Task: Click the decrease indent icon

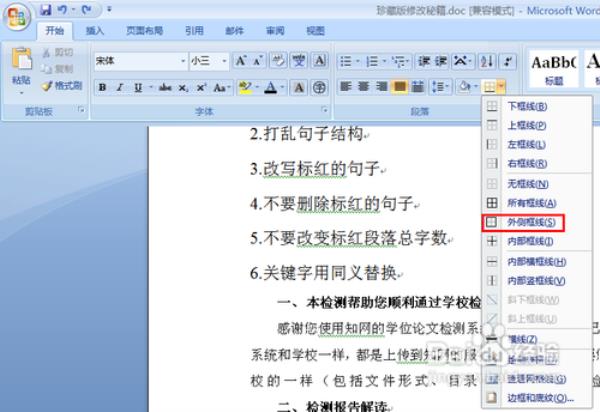Action: tap(424, 61)
